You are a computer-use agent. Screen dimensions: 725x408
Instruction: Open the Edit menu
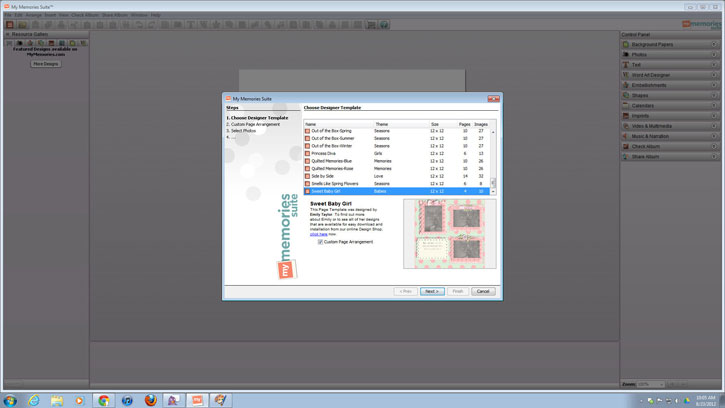[x=18, y=15]
